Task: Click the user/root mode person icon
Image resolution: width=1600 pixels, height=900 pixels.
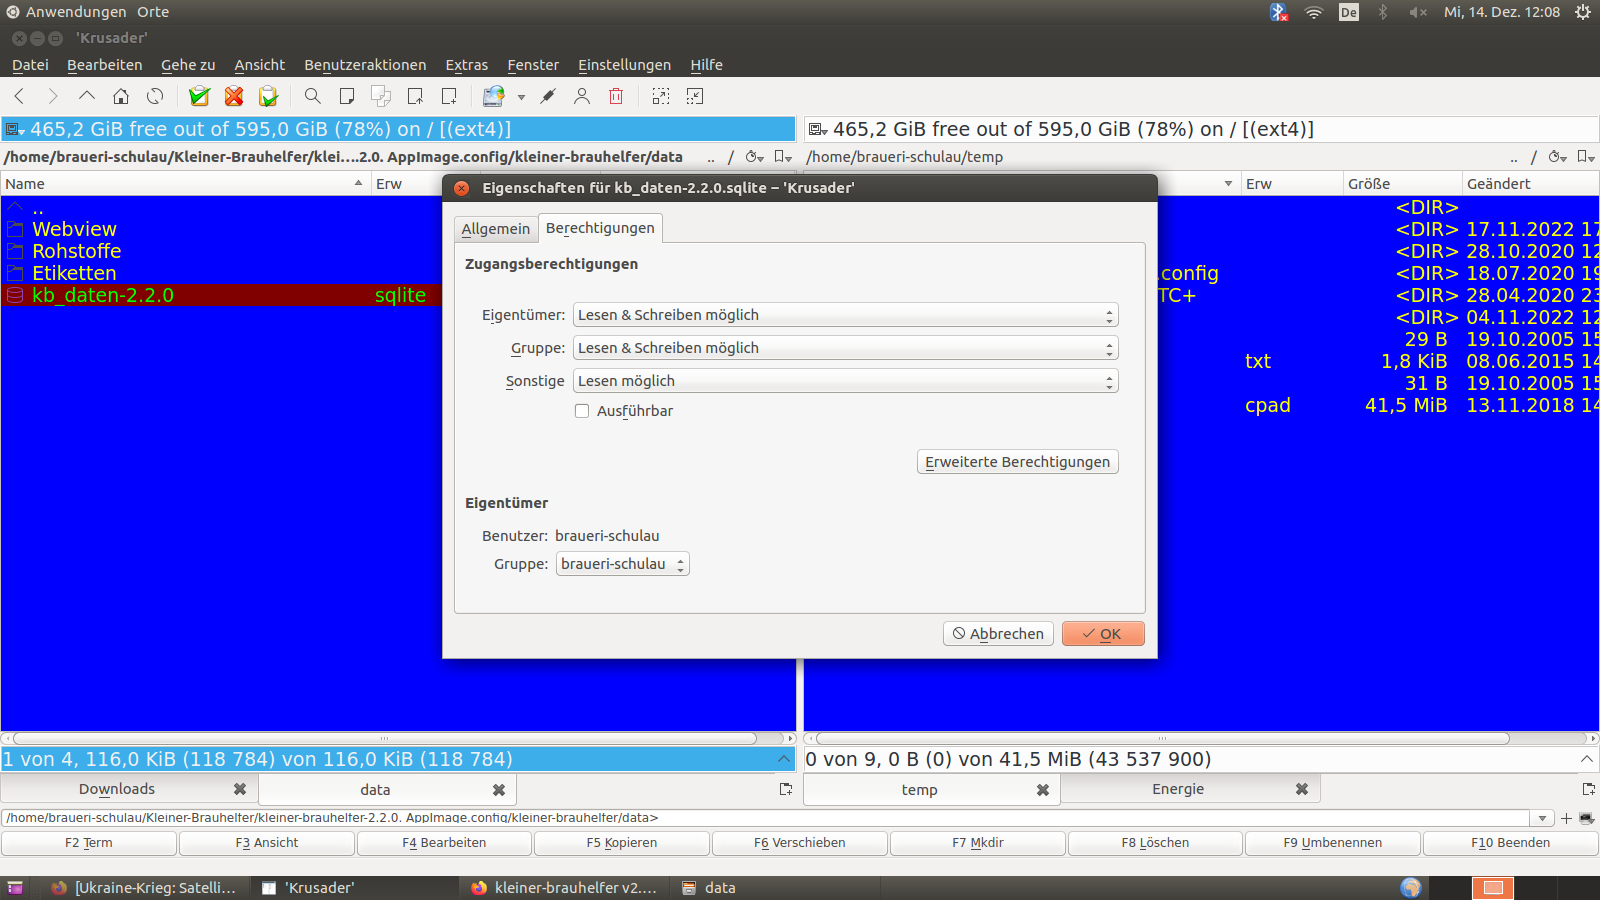Action: [x=582, y=96]
